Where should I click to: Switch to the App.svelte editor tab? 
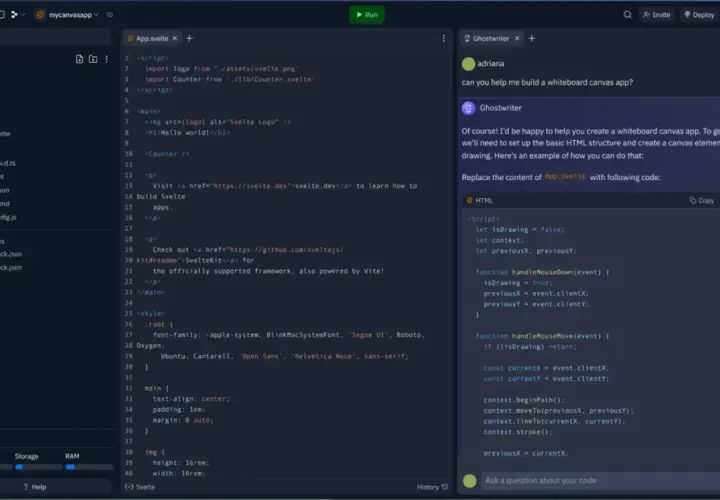tap(152, 39)
